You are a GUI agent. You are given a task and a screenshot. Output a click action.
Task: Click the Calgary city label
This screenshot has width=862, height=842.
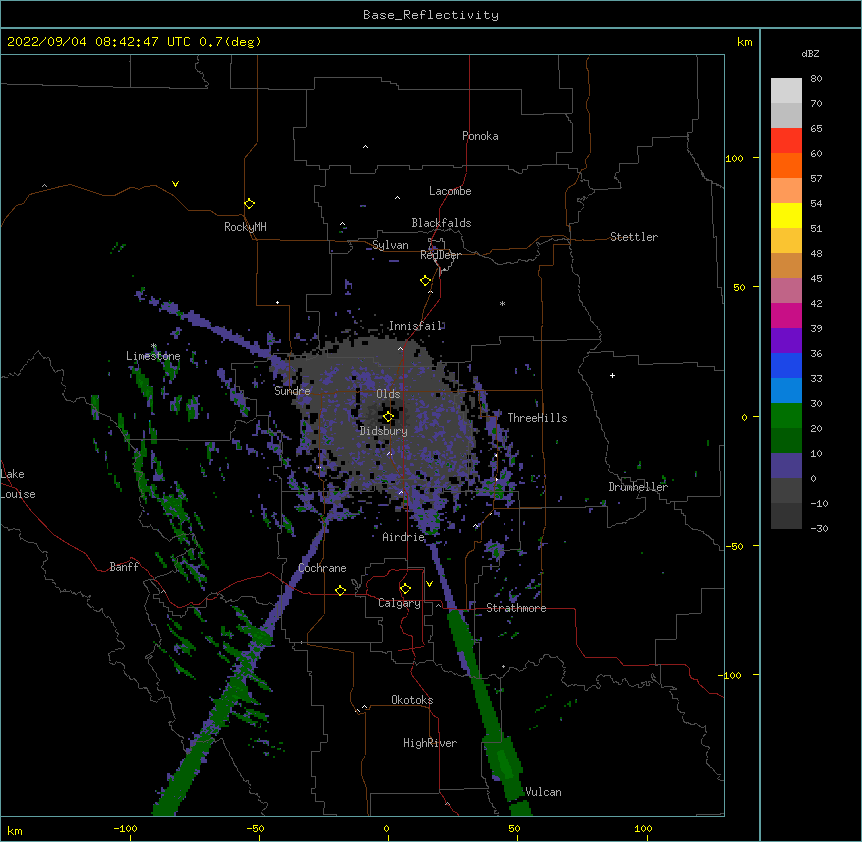click(x=399, y=603)
